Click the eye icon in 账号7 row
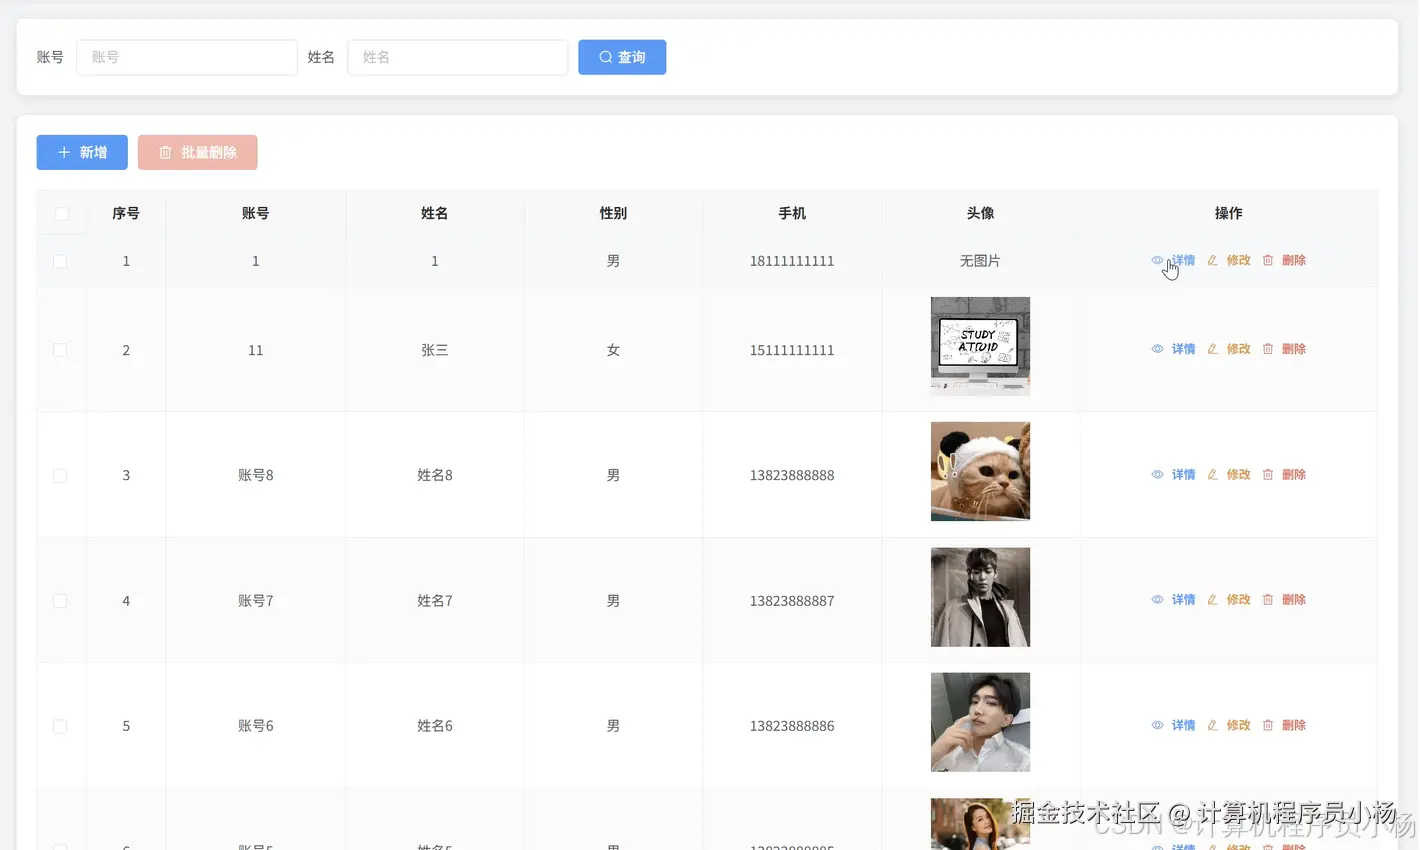Viewport: 1420px width, 850px height. pyautogui.click(x=1157, y=600)
